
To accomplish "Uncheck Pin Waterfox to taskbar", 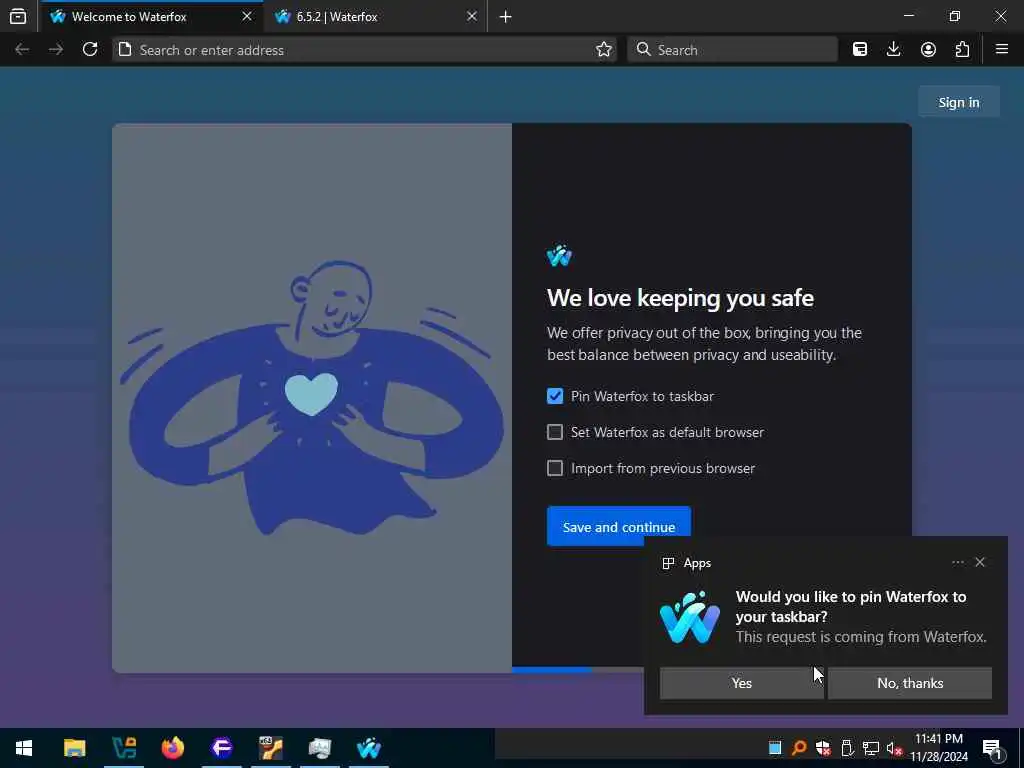I will (554, 396).
